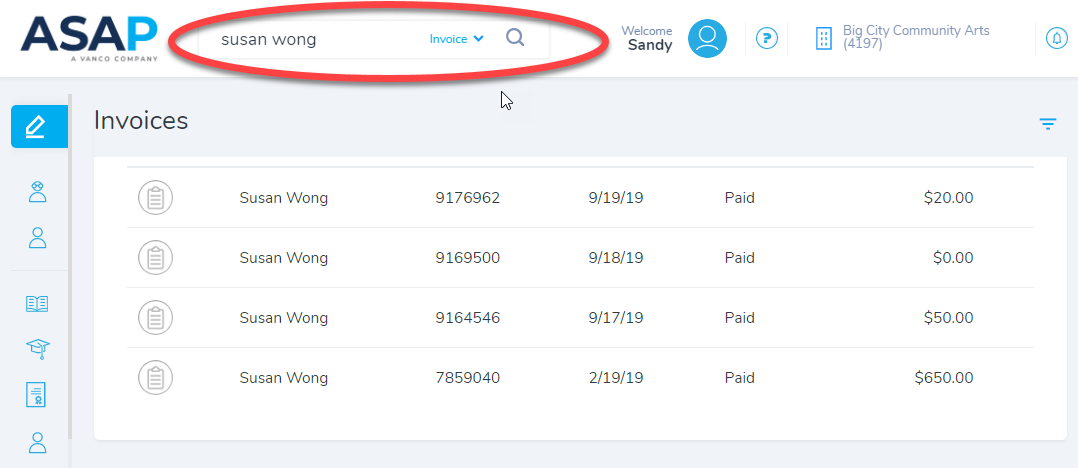Open the help question mark icon
The height and width of the screenshot is (468, 1078).
767,39
